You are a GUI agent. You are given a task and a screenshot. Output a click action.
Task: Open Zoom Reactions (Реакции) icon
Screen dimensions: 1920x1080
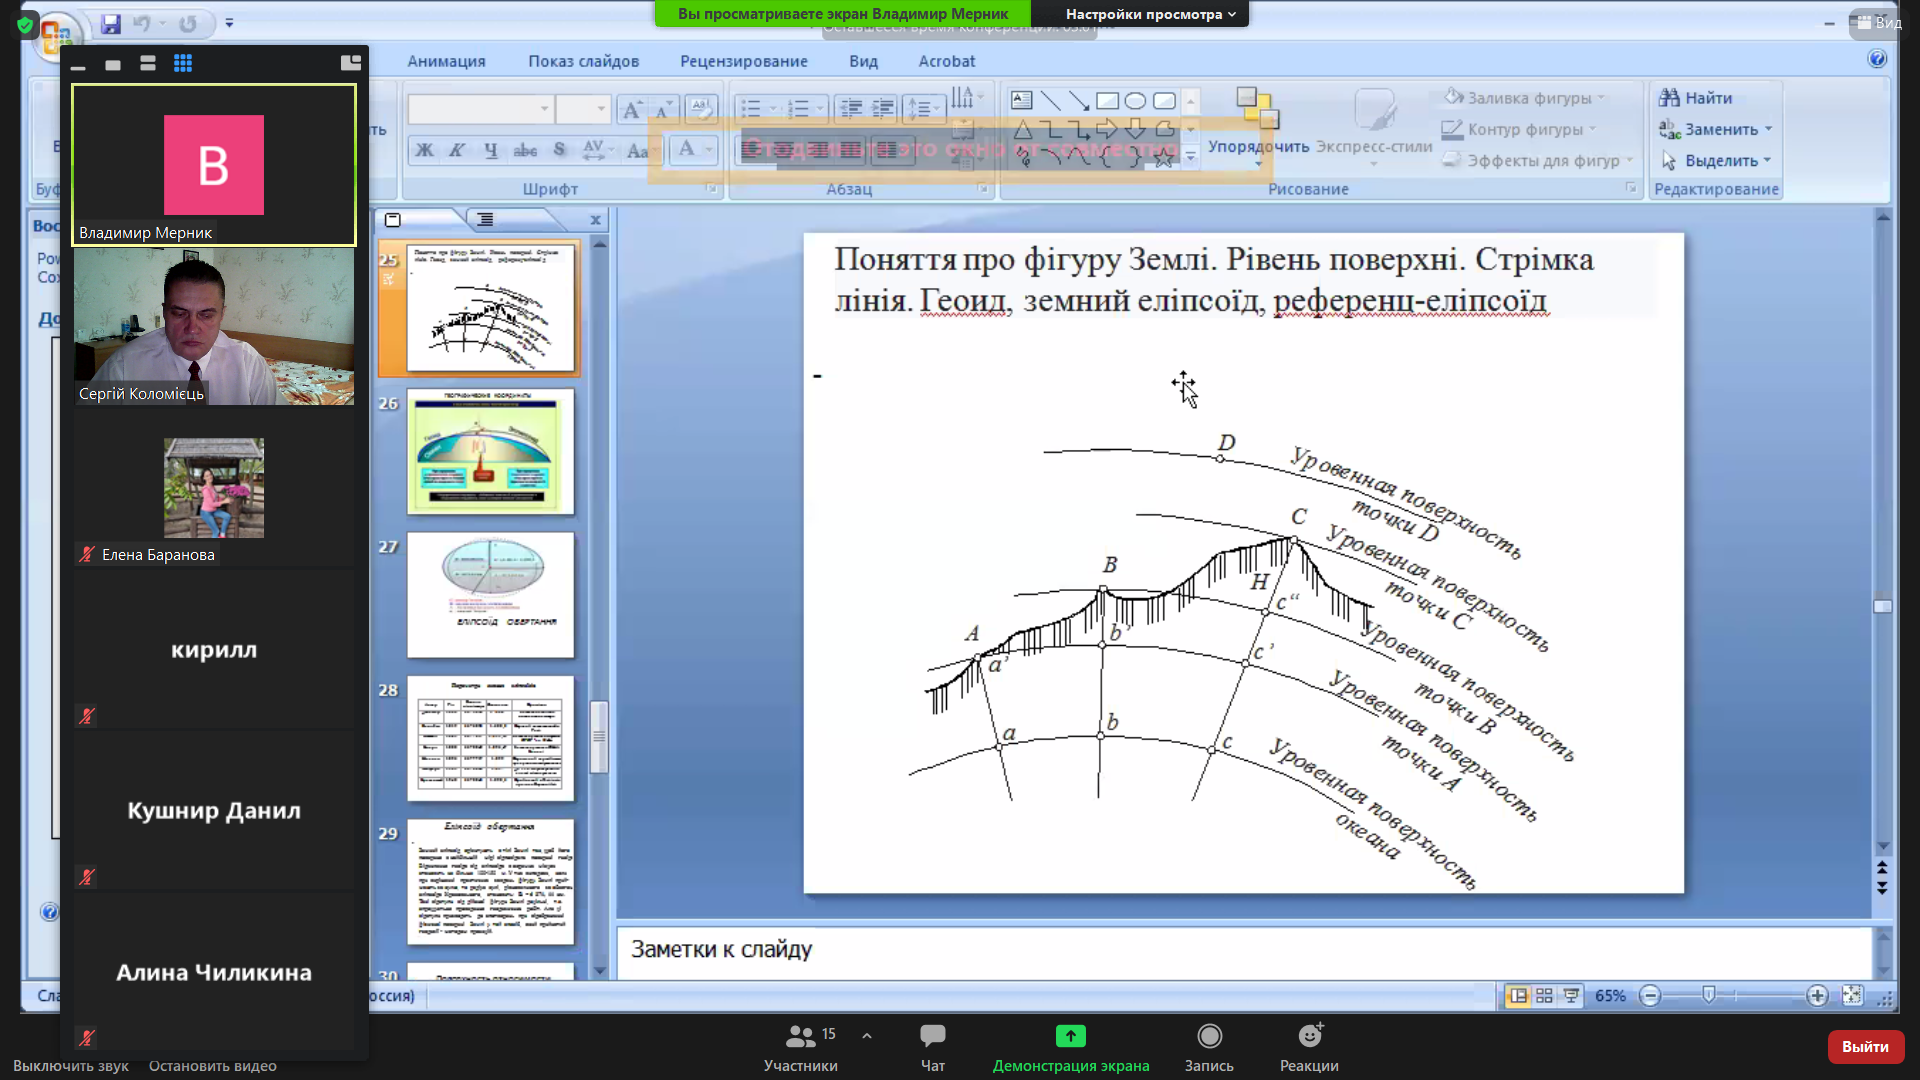click(1309, 1036)
